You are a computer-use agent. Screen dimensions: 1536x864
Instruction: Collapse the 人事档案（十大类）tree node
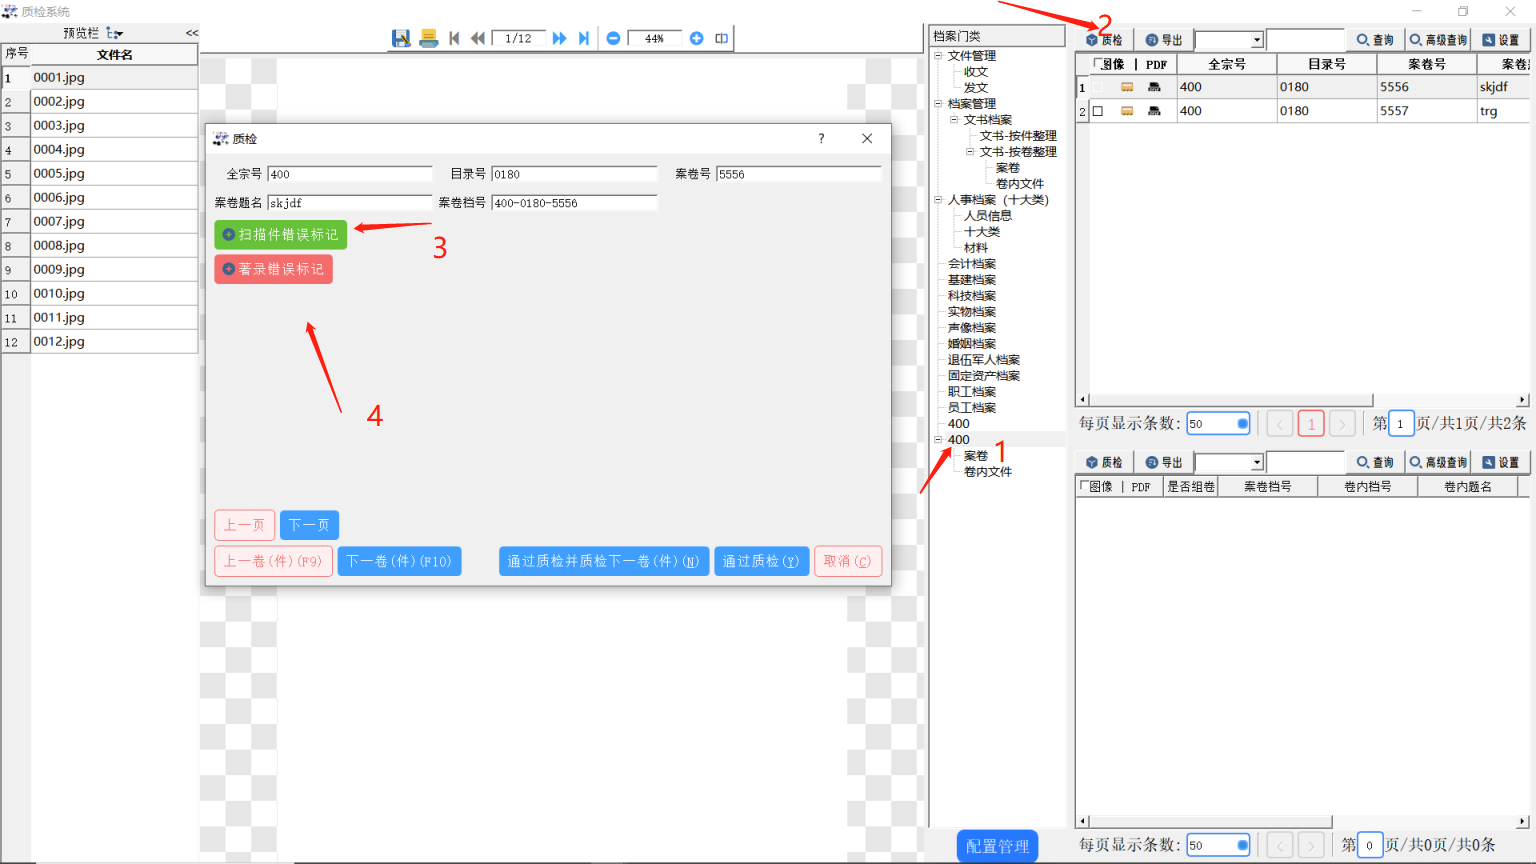[938, 200]
